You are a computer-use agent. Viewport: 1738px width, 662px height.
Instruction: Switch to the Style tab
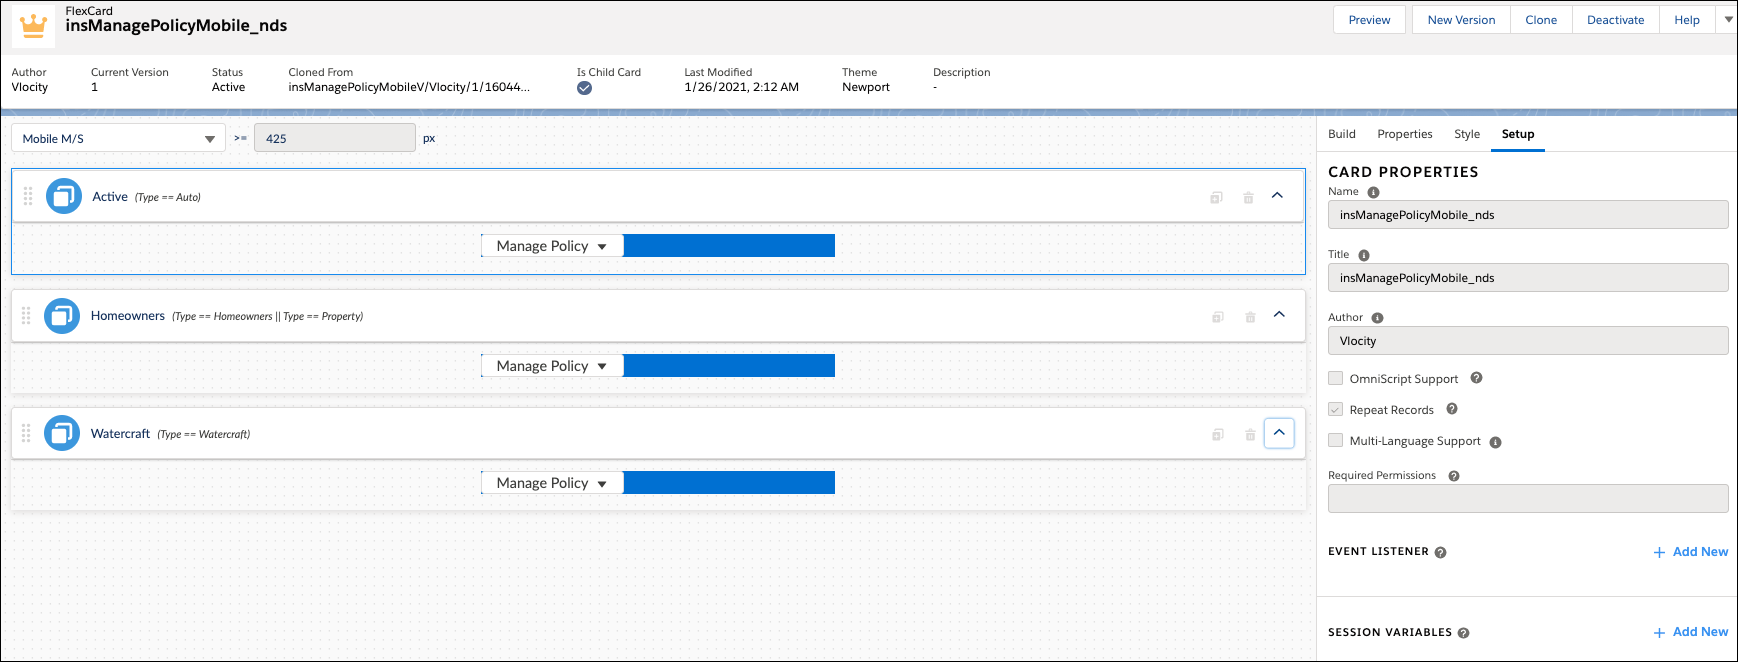click(1466, 134)
